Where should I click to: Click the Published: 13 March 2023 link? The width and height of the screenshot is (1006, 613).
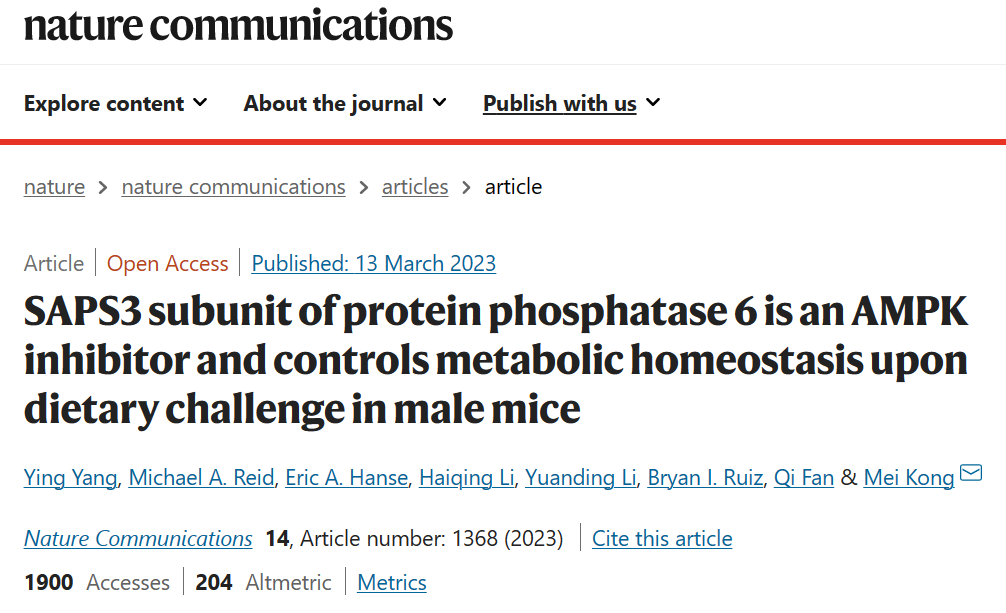(373, 264)
